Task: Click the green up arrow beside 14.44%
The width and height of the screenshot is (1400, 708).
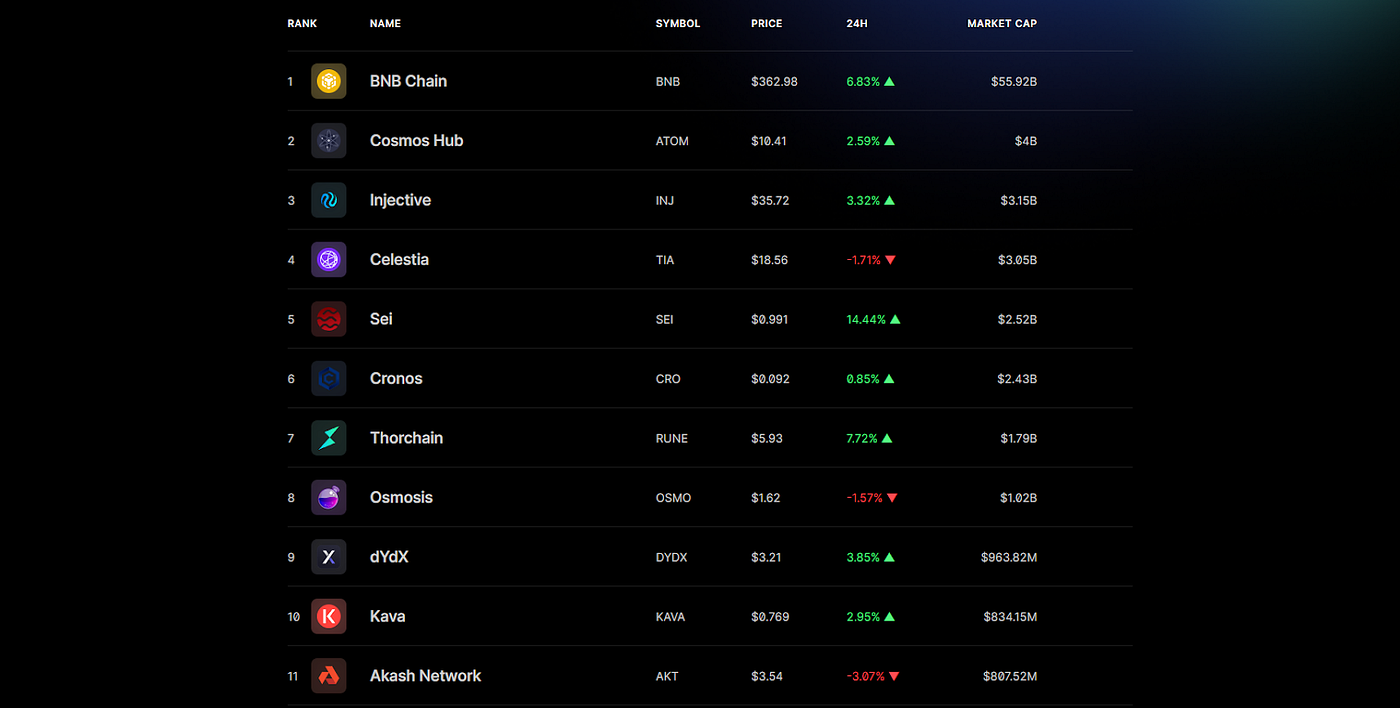Action: tap(895, 319)
